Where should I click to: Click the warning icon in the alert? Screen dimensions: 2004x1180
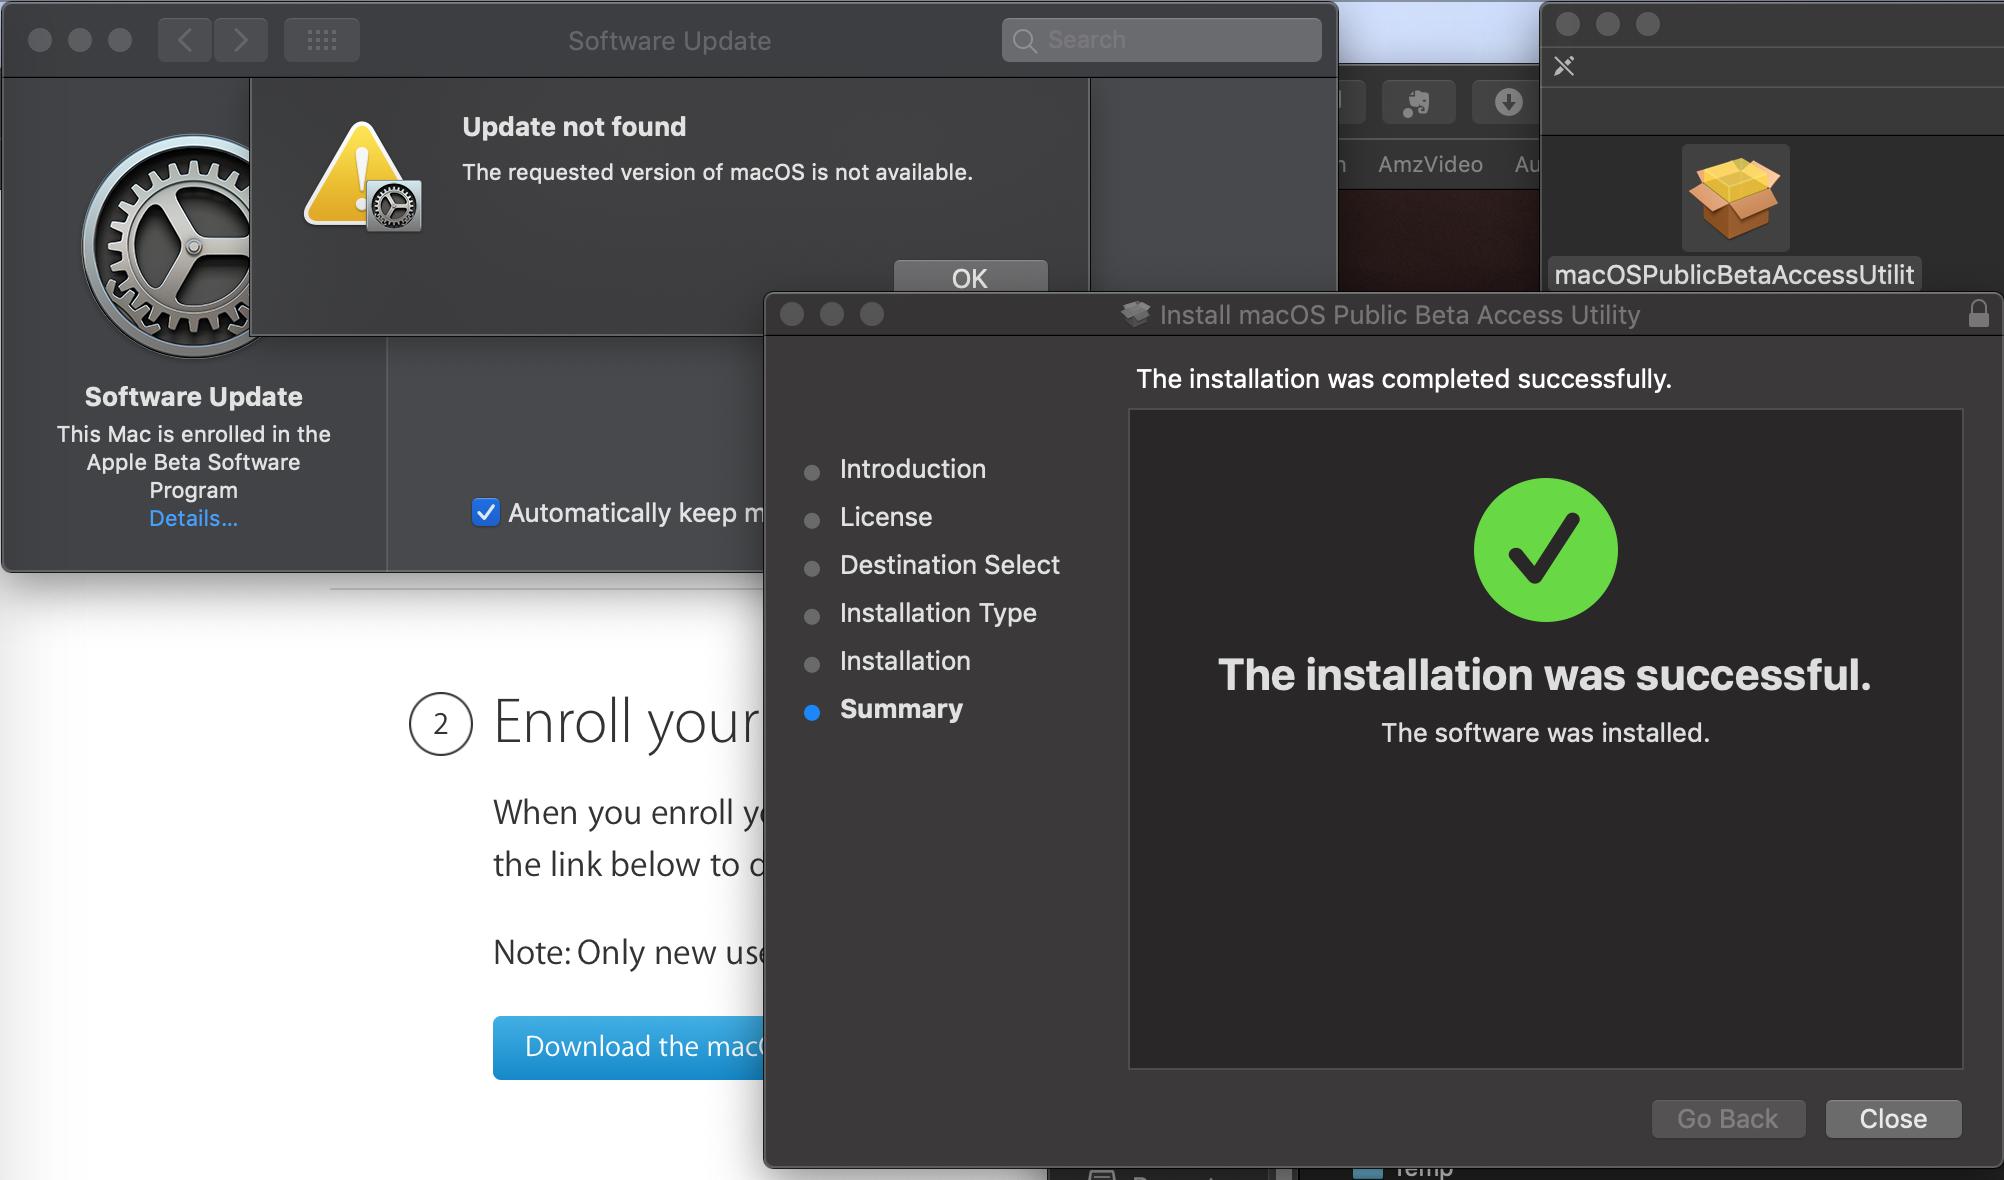(362, 176)
